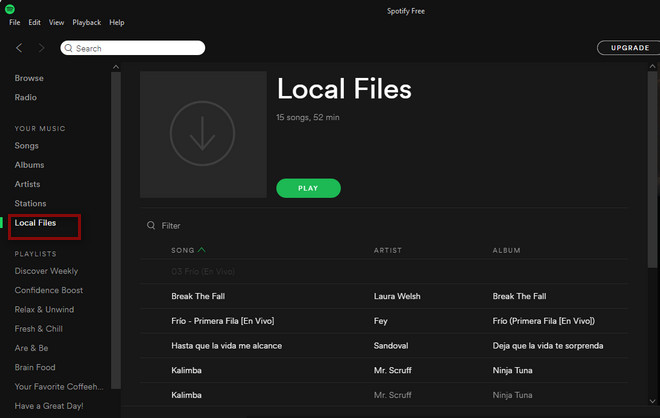This screenshot has height=418, width=660.
Task: Click main panel scroll up arrow
Action: coord(652,67)
